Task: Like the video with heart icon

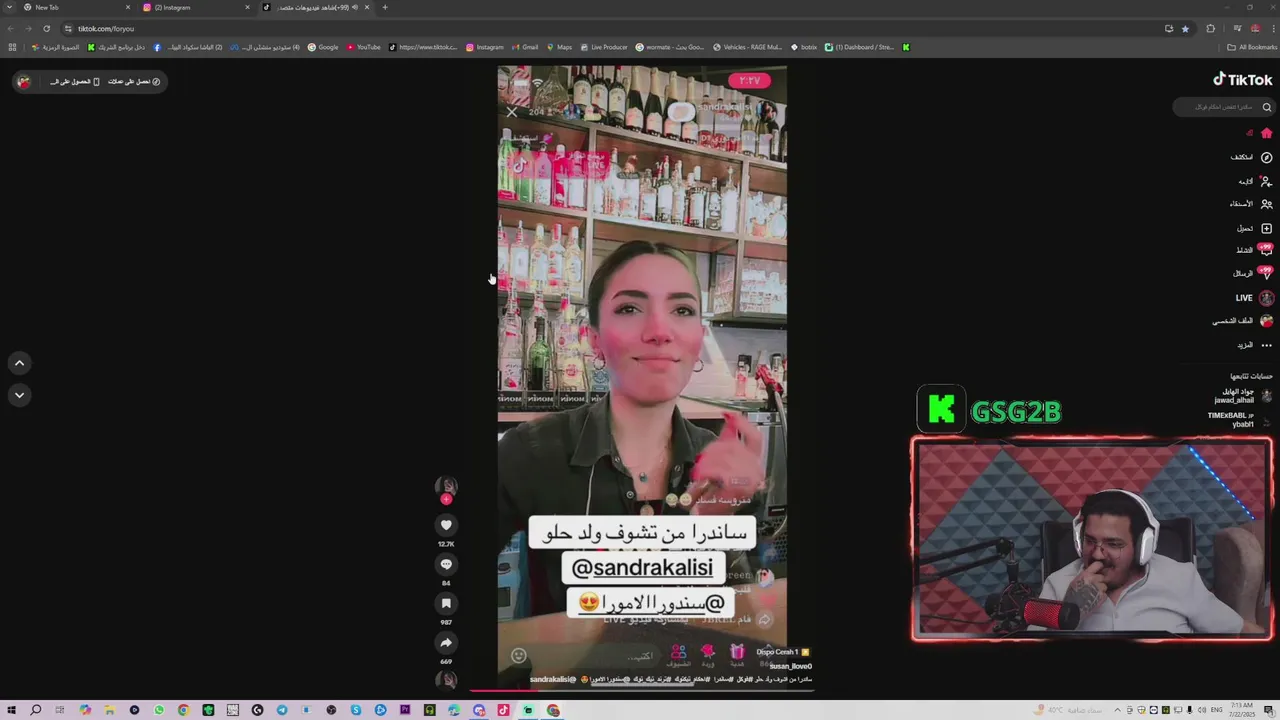Action: tap(446, 525)
